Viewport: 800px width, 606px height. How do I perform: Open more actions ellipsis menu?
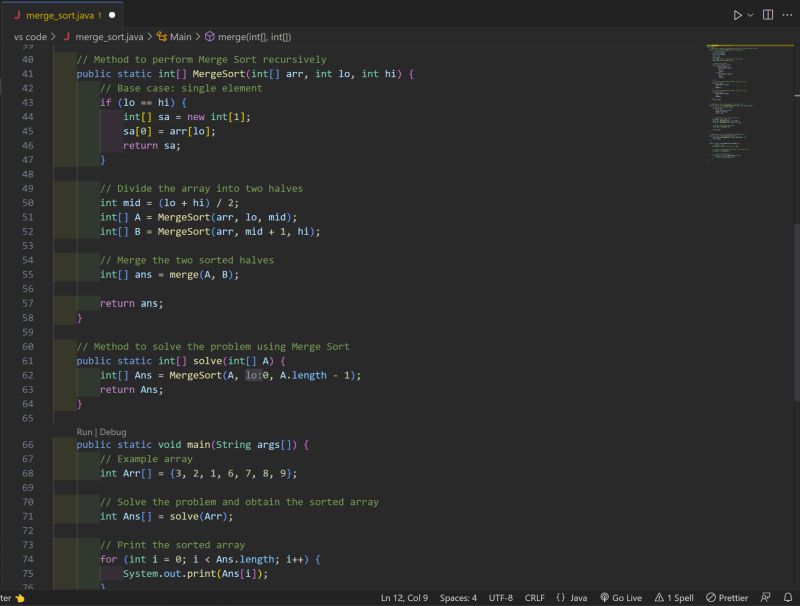click(x=787, y=15)
